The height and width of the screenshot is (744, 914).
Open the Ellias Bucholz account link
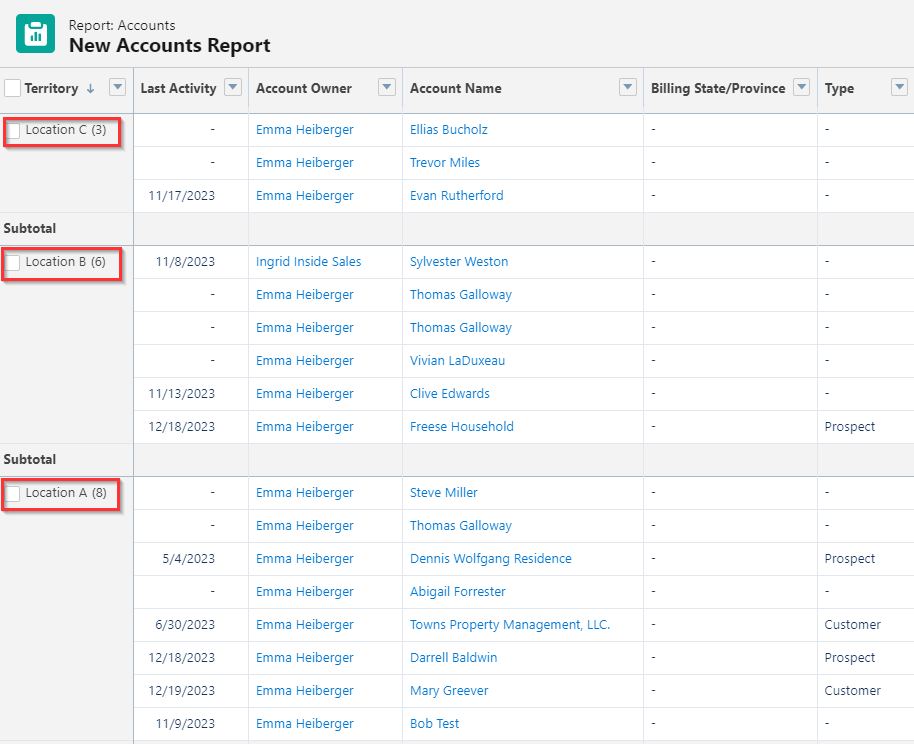(449, 129)
